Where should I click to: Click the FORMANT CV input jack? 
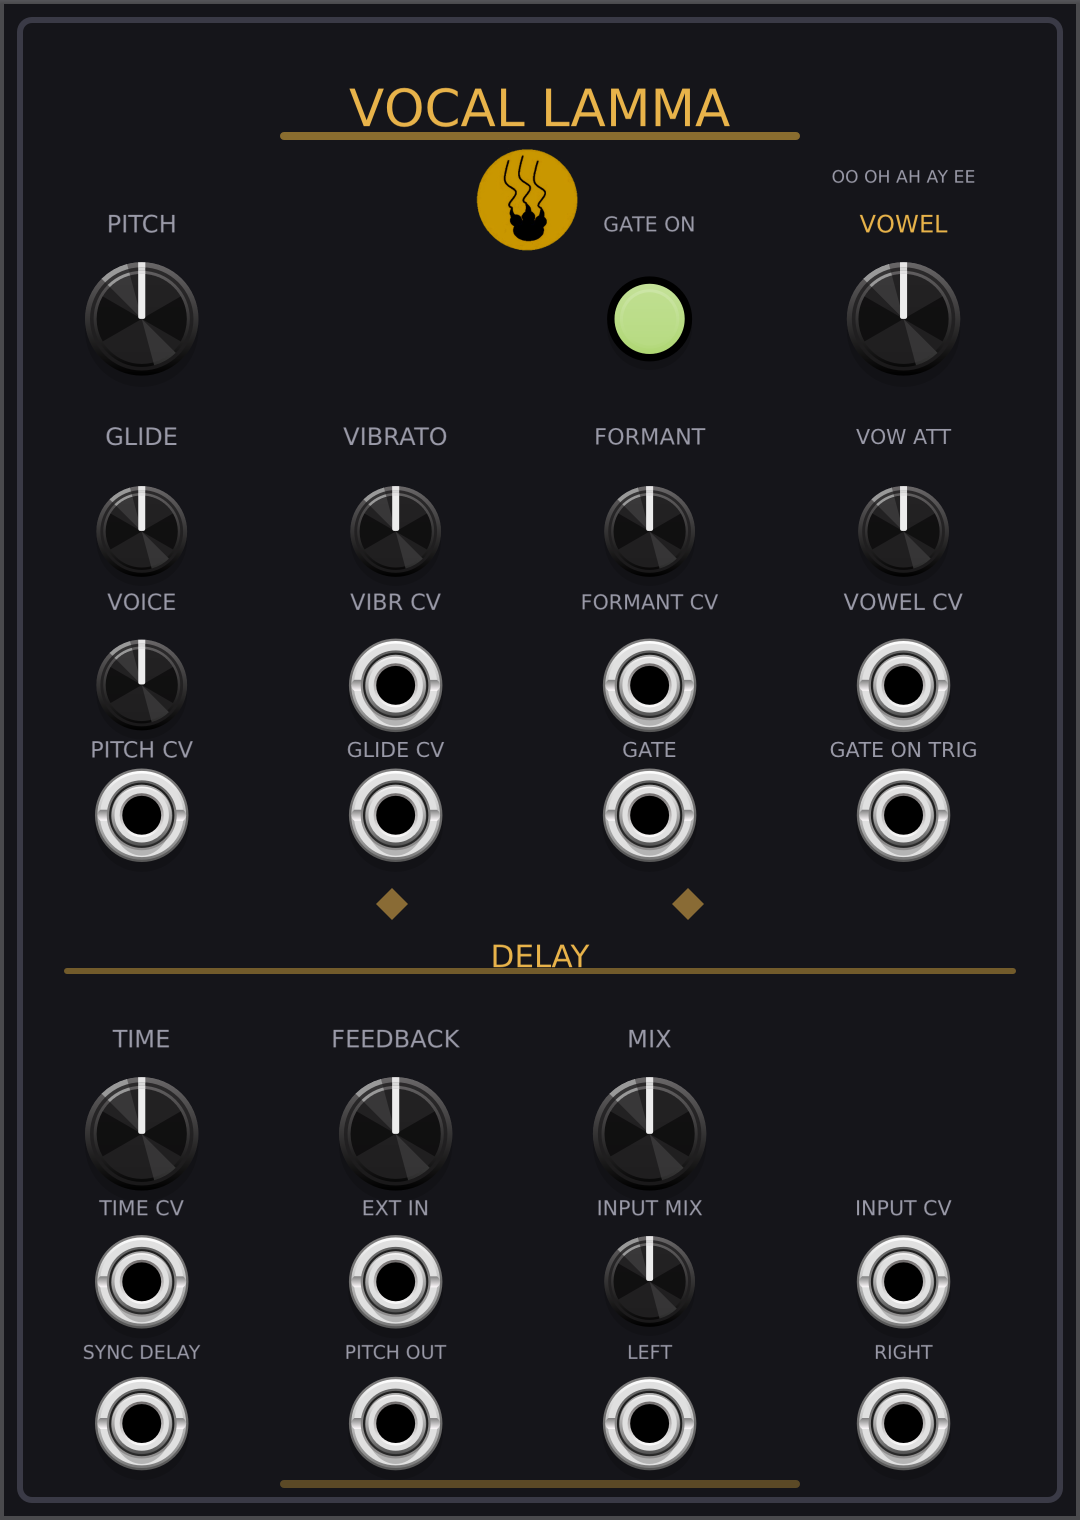tap(650, 685)
